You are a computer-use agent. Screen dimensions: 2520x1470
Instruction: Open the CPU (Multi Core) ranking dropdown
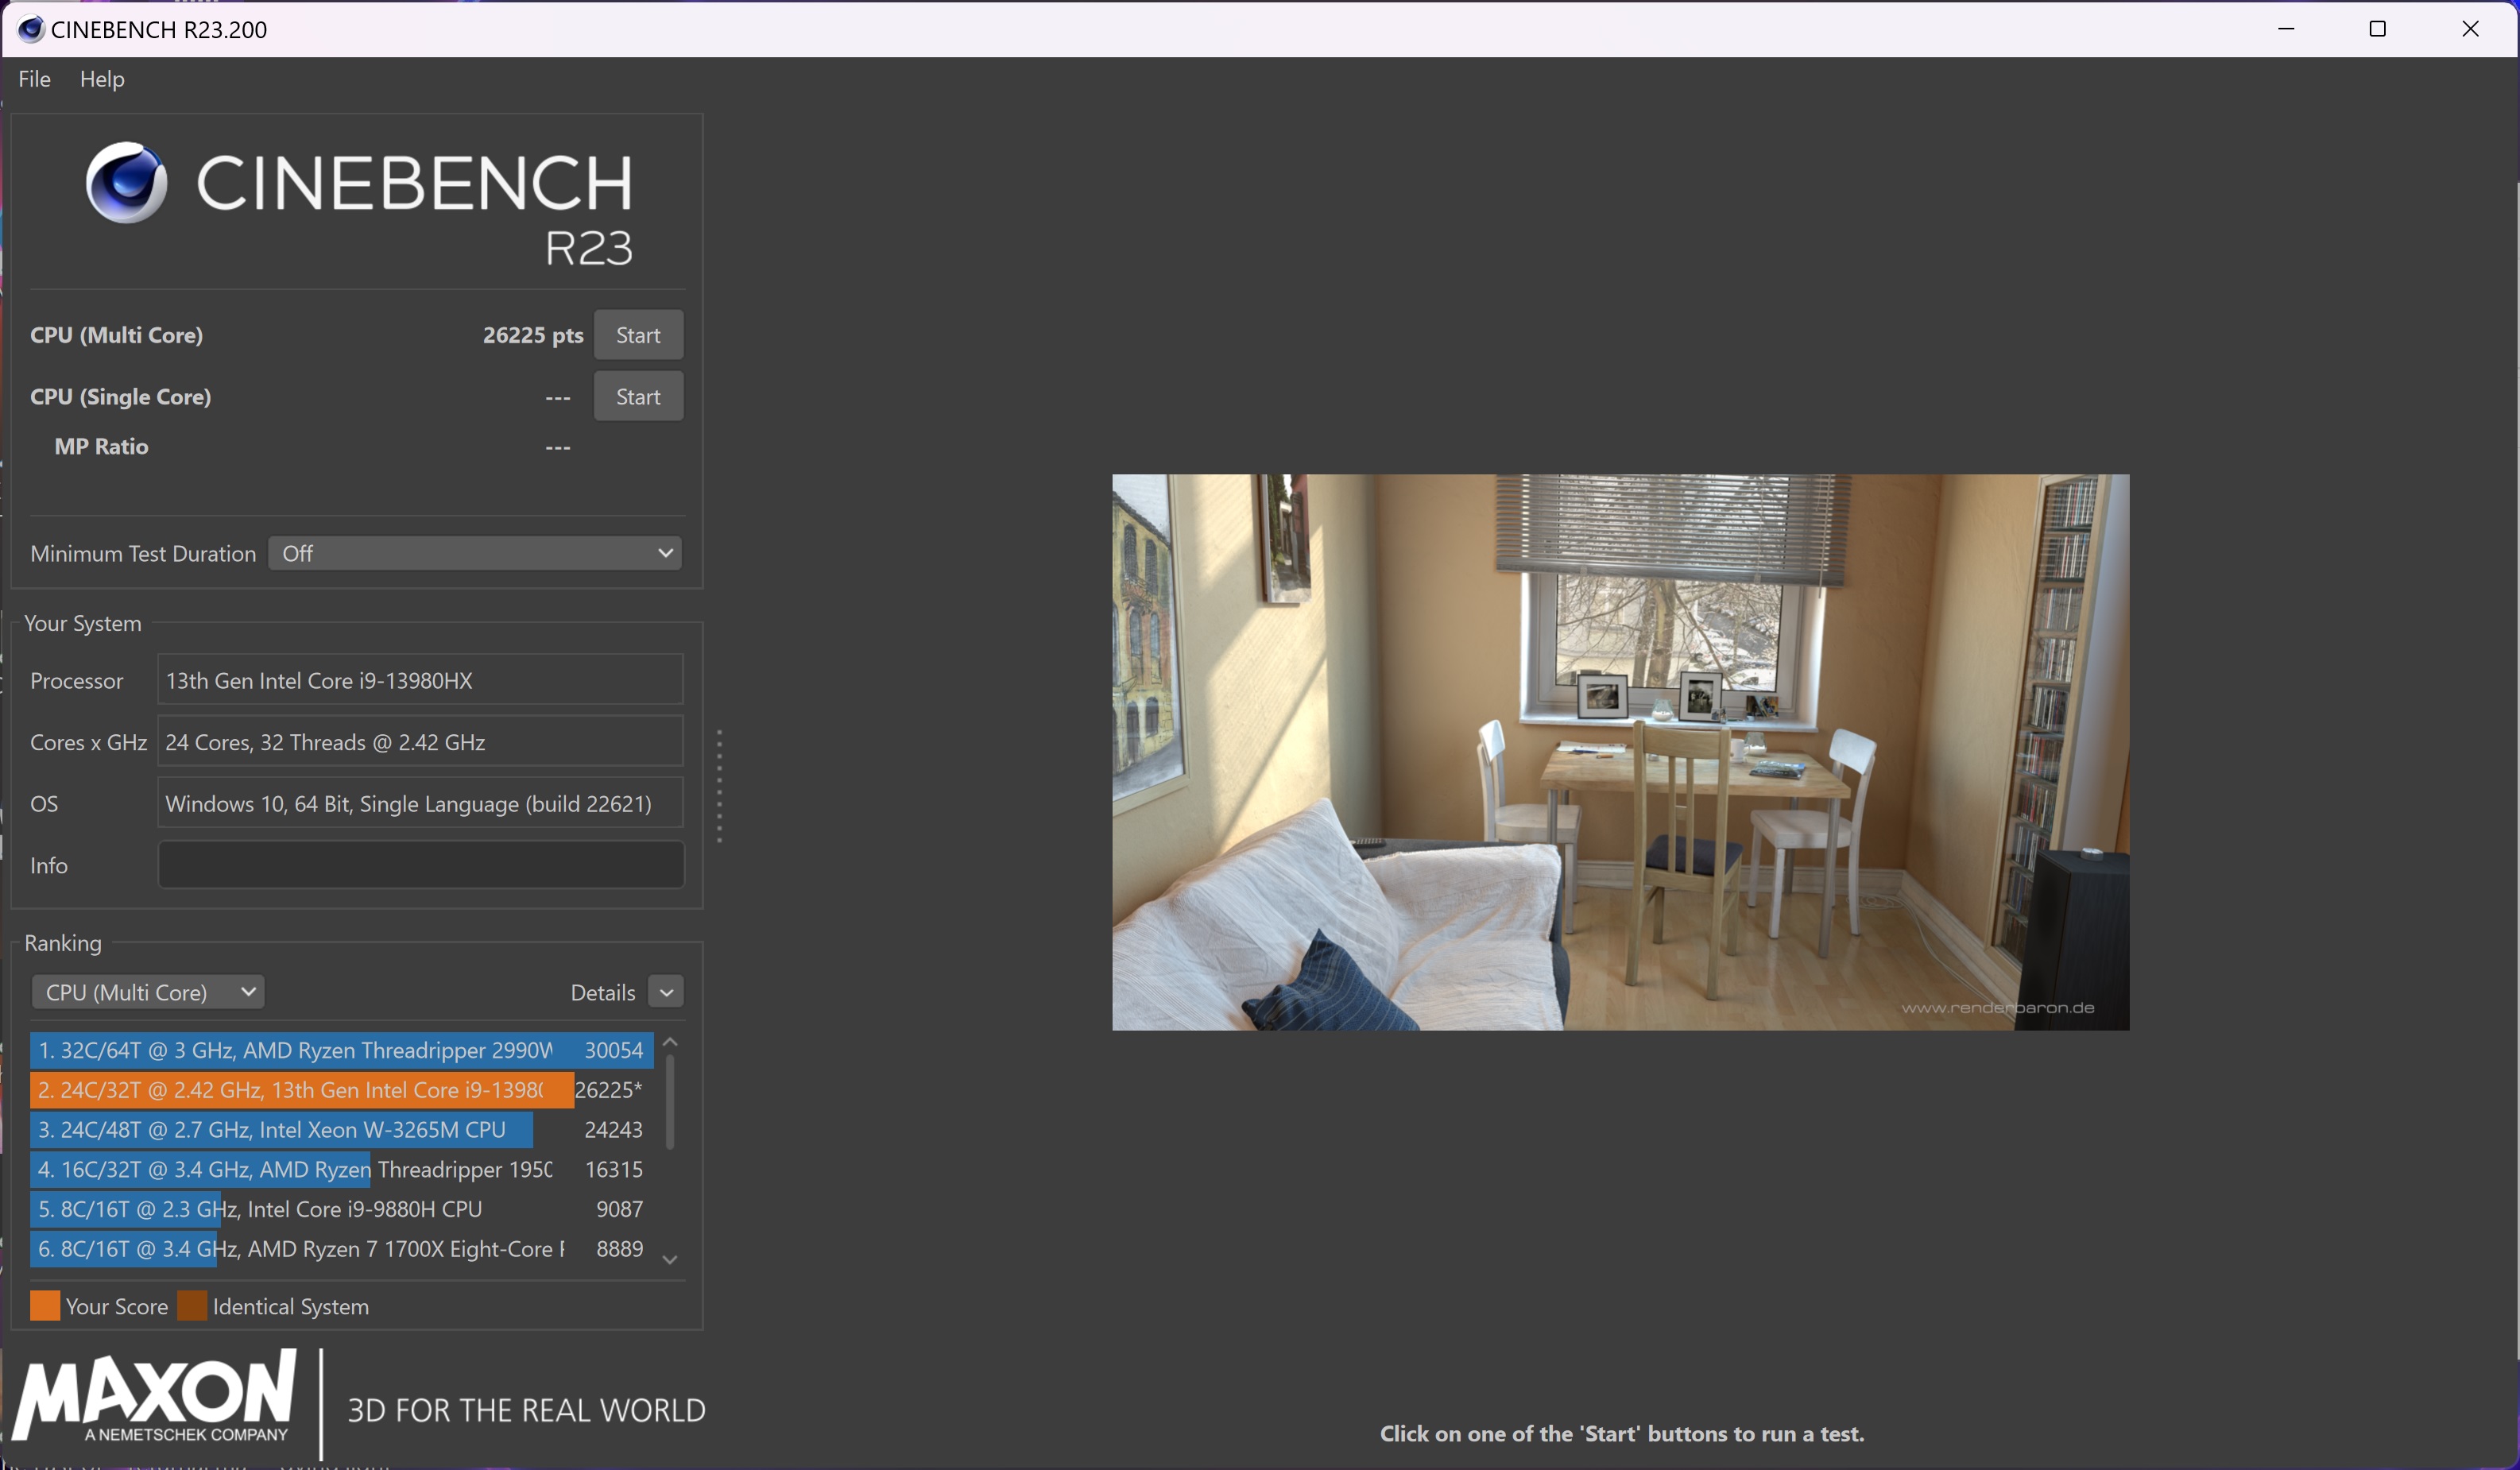pos(149,992)
